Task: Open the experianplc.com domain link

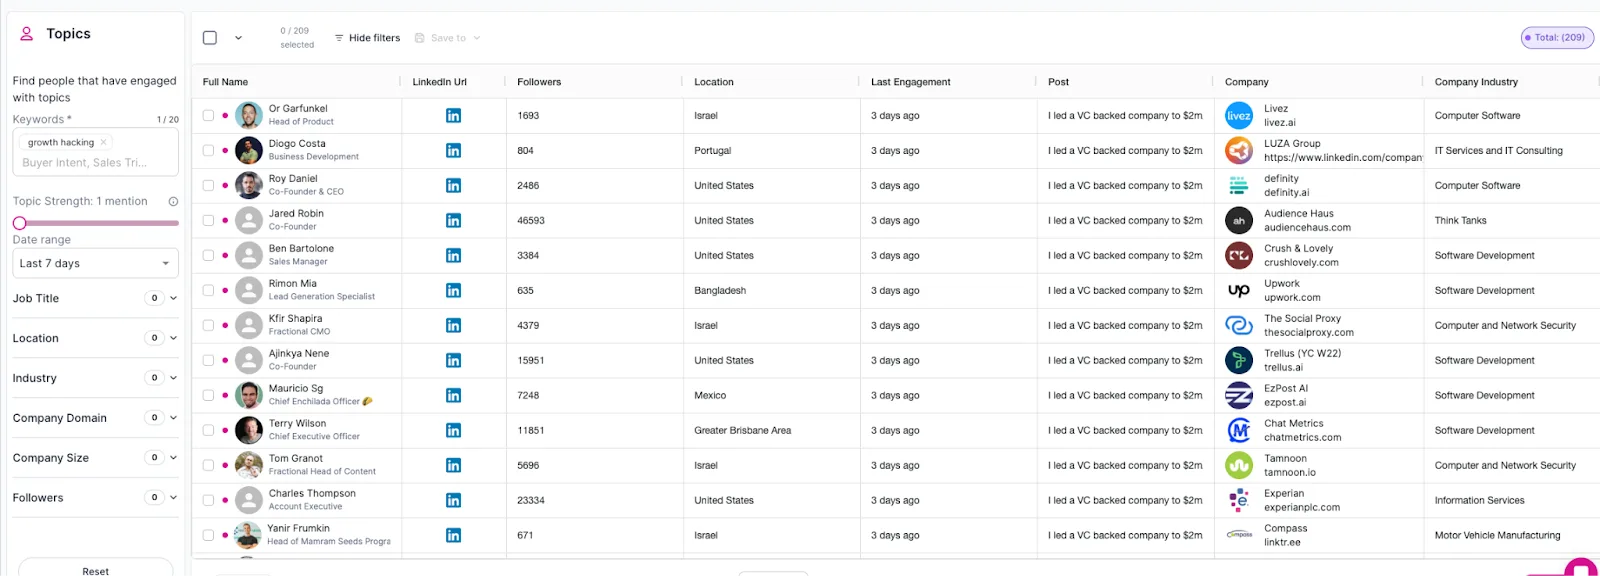Action: 1302,508
